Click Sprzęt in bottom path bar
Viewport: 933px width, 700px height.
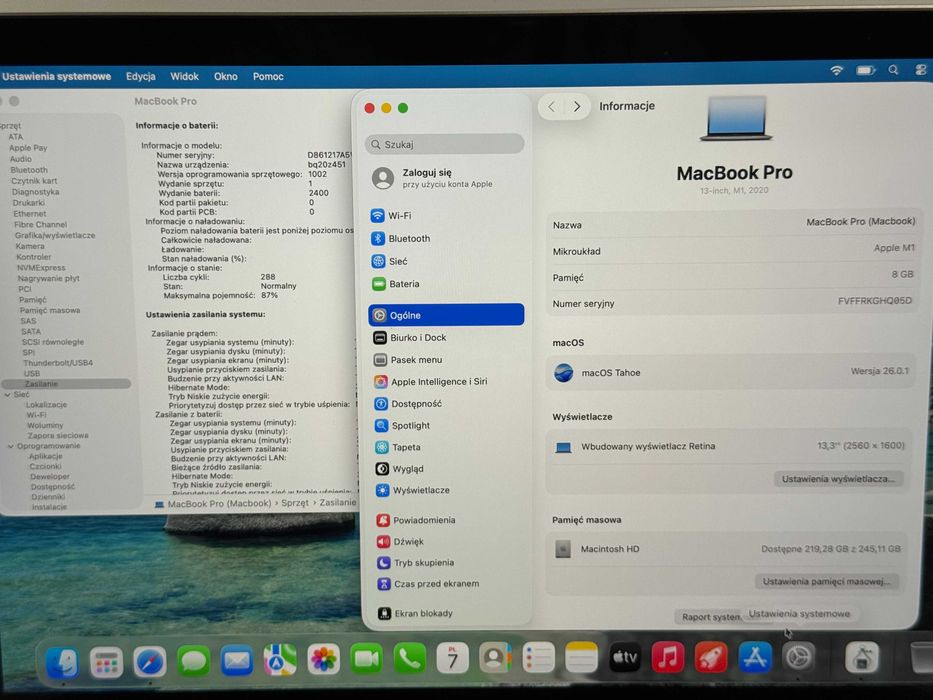(x=295, y=503)
